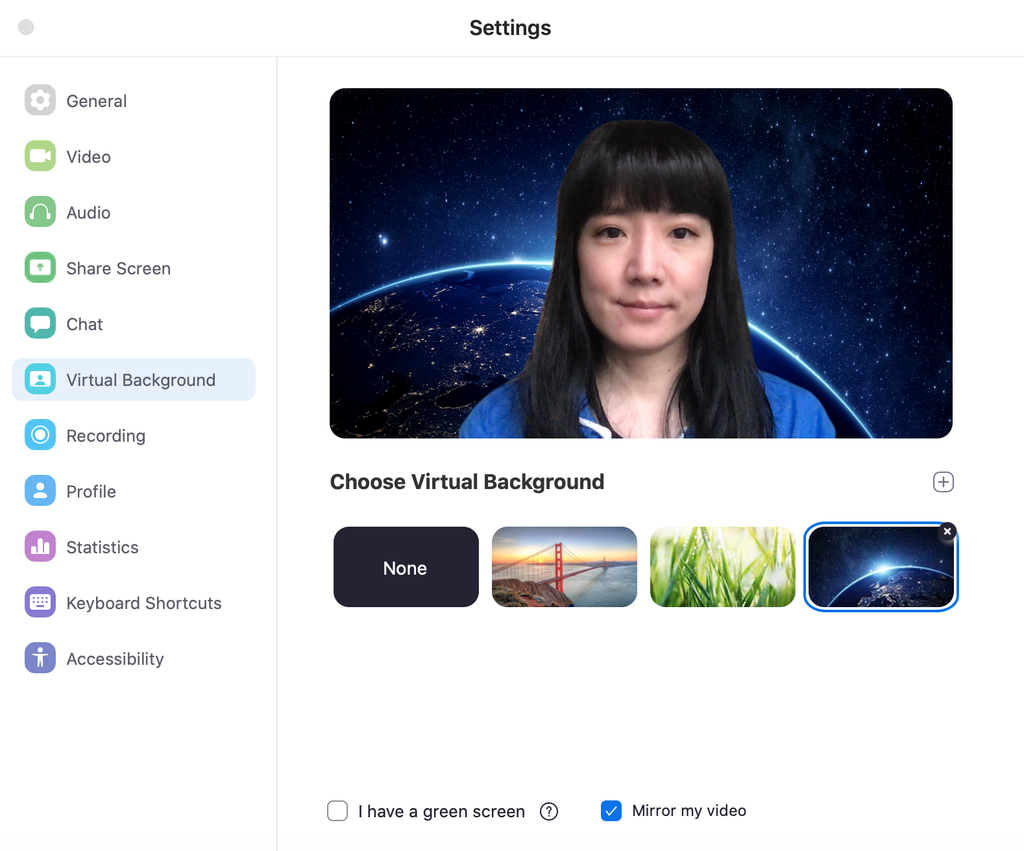The width and height of the screenshot is (1024, 851).
Task: Open the Keyboard Shortcuts section
Action: point(143,603)
